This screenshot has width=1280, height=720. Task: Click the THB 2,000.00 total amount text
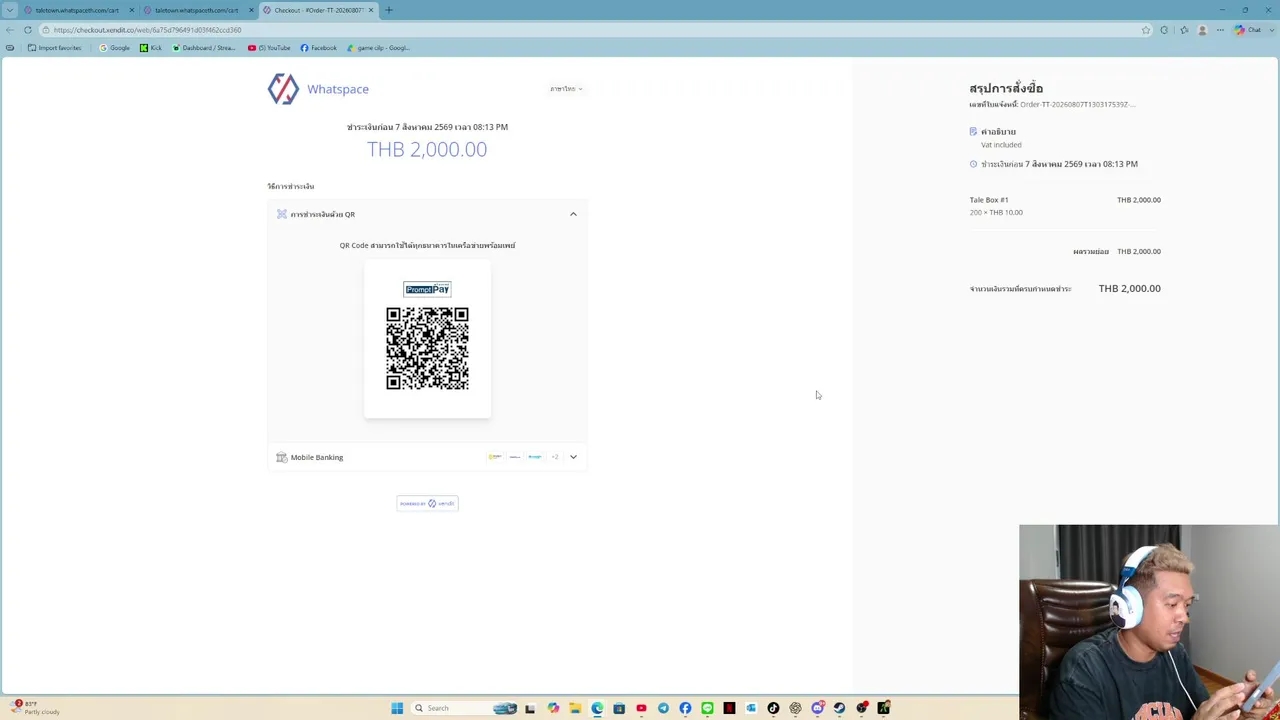[1130, 288]
